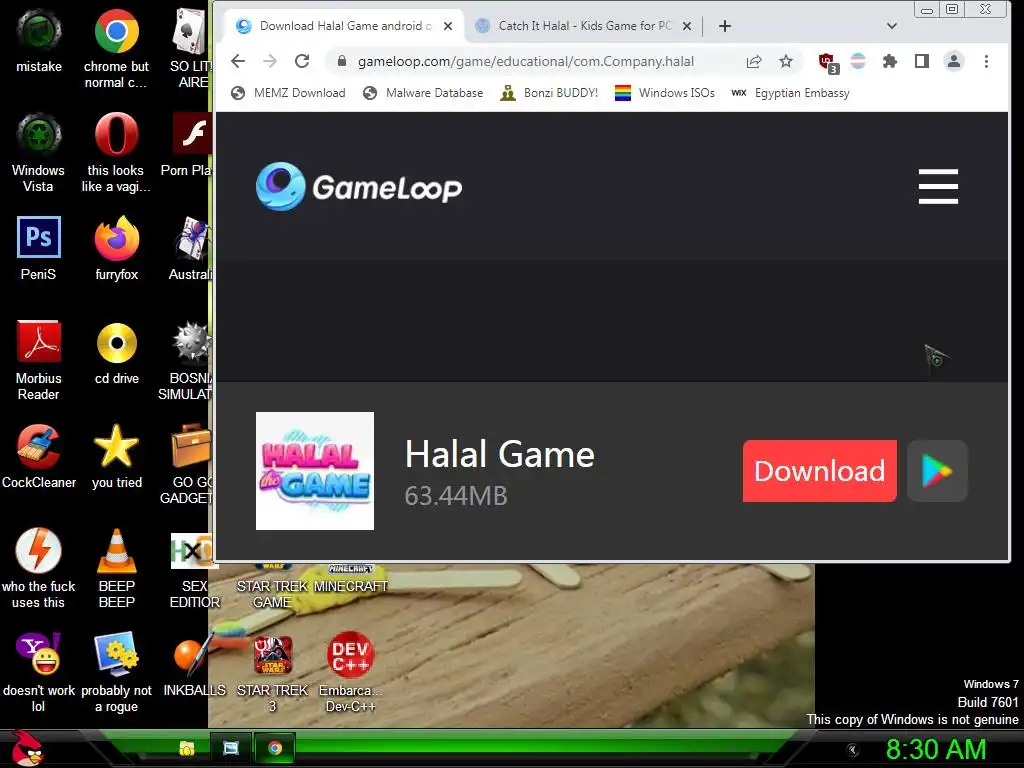Select the Yahoo 'doesn't work lol' icon

pos(39,672)
